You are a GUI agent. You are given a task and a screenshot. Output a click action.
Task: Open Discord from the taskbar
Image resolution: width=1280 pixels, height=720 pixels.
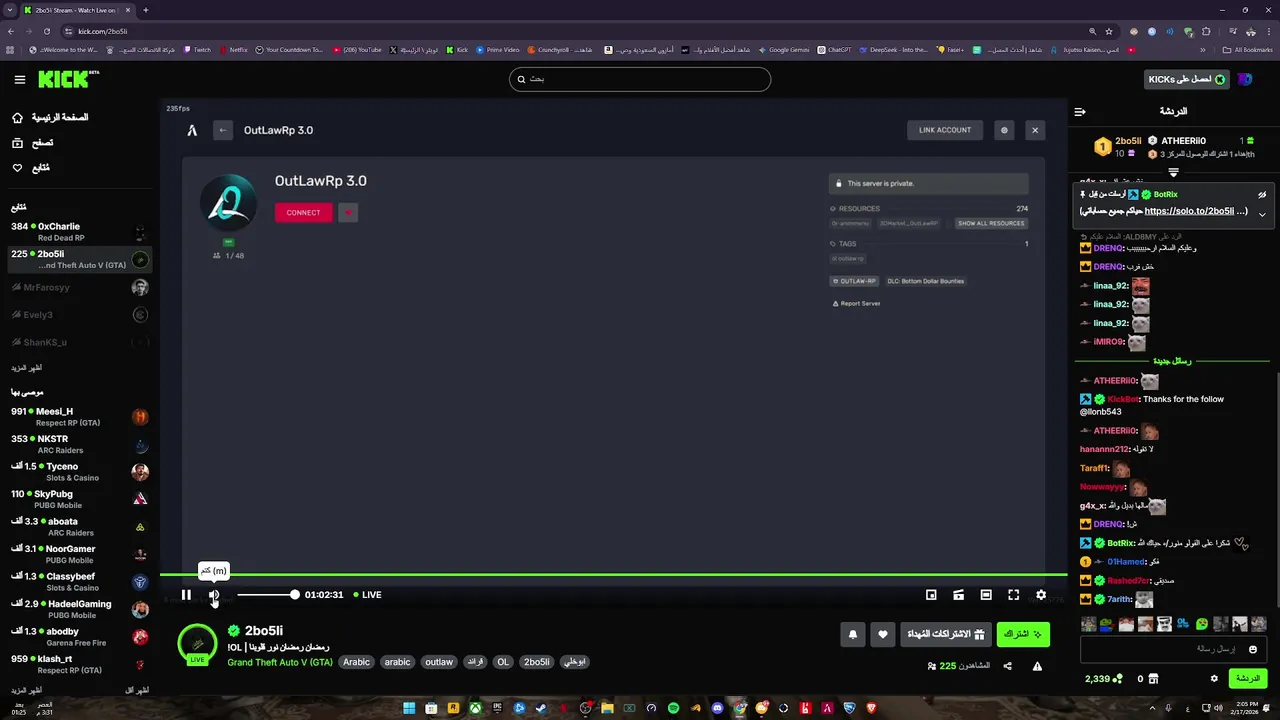click(x=717, y=708)
